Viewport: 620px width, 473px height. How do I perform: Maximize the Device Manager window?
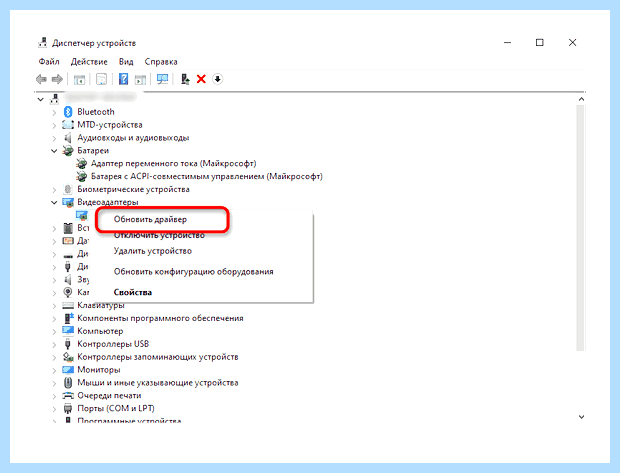pos(540,42)
